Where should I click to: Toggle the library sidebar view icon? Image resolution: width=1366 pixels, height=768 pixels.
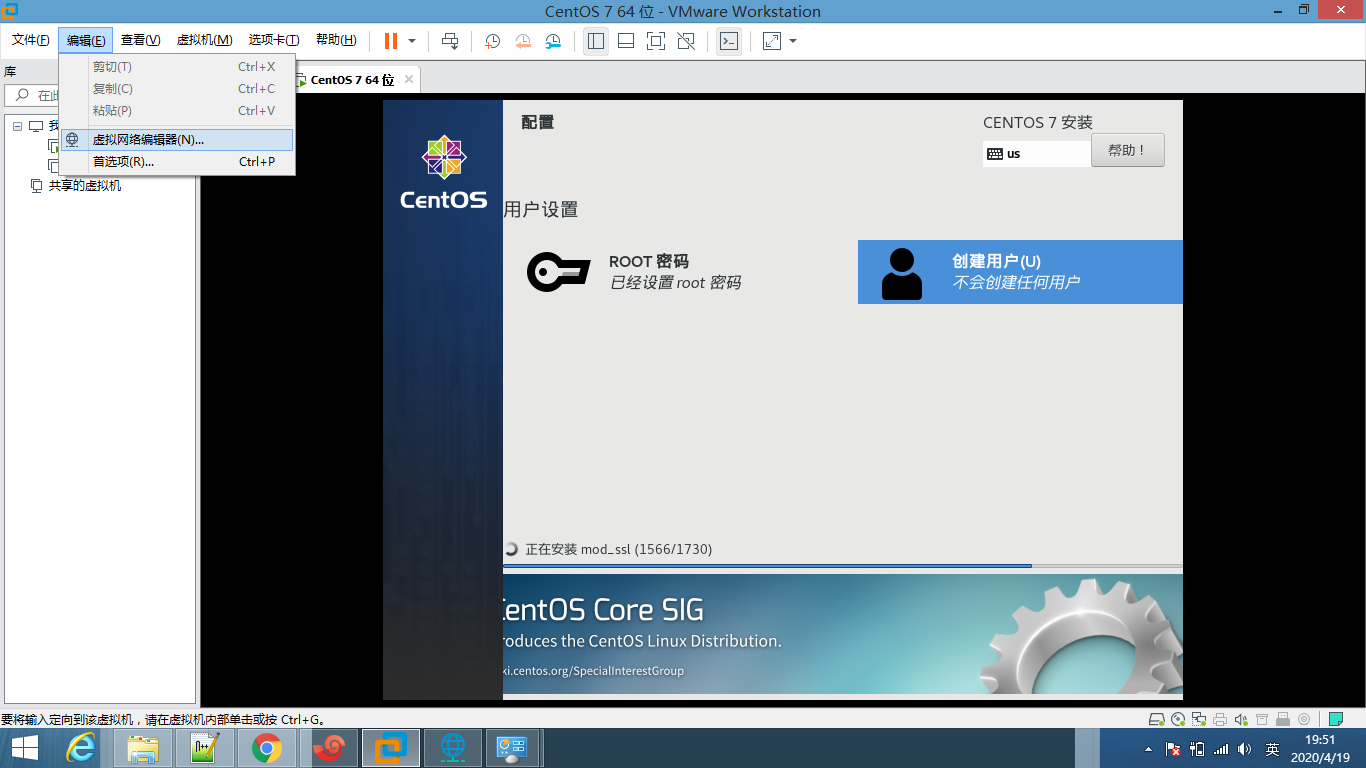596,41
